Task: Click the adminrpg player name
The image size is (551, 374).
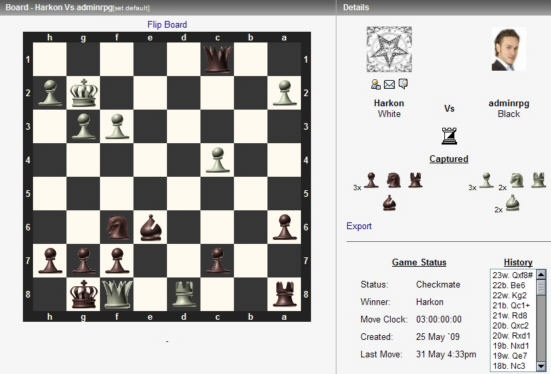Action: [508, 103]
